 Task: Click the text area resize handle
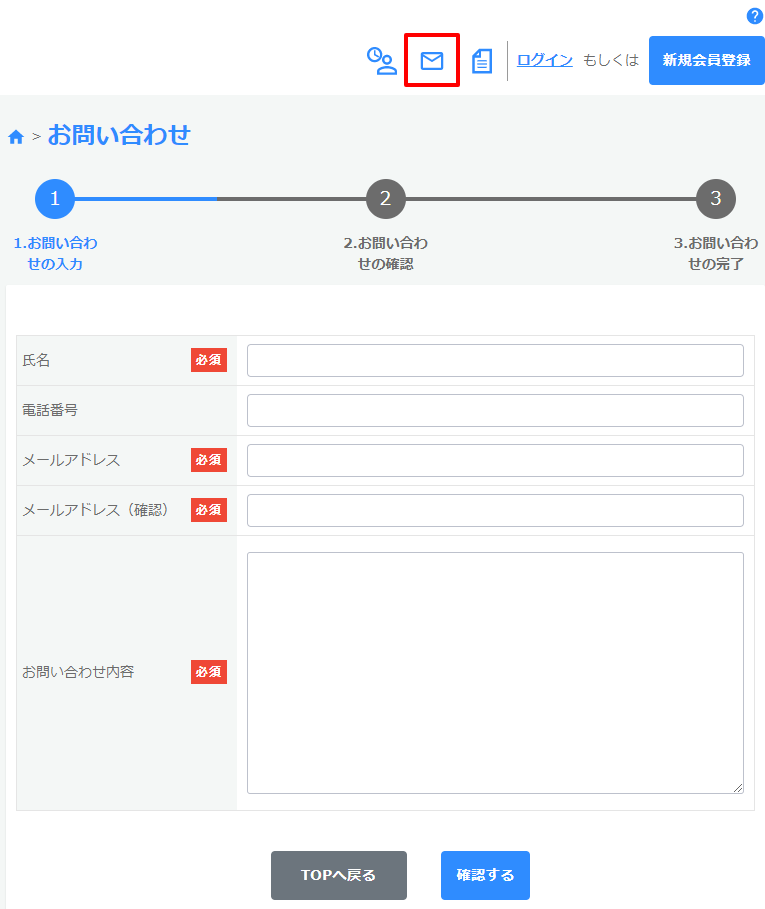(738, 788)
